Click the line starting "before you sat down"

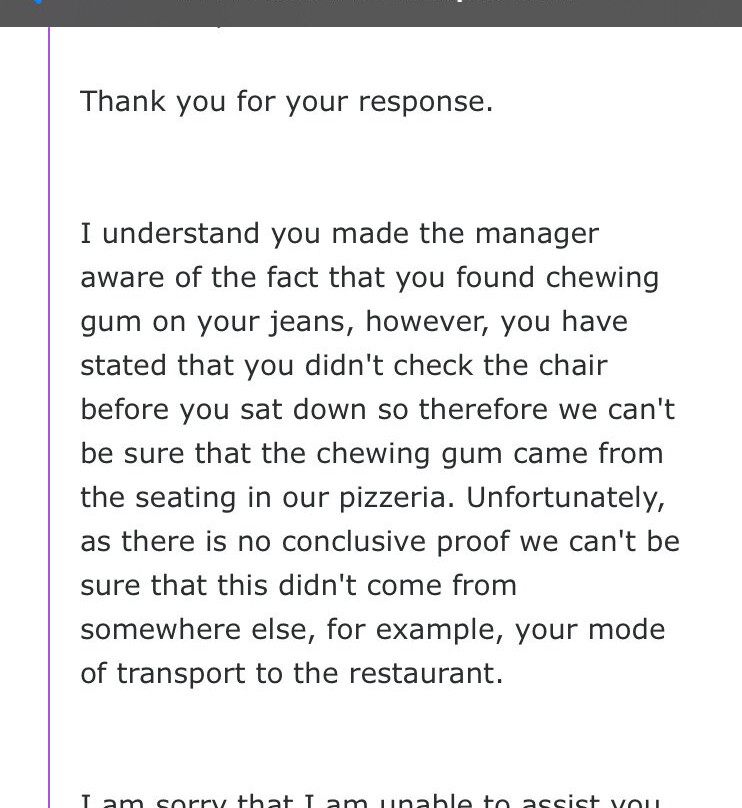point(378,410)
